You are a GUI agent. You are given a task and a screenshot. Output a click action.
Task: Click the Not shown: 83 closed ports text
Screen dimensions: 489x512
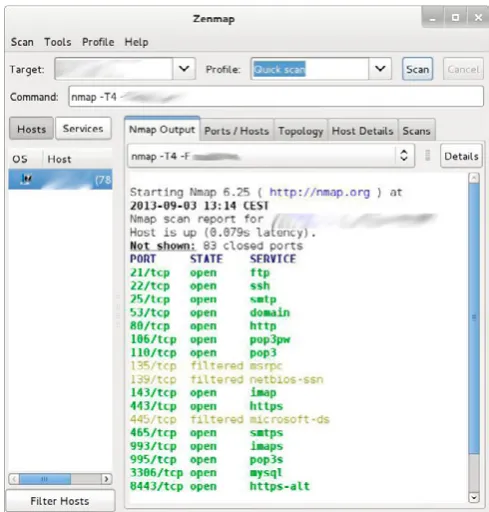pos(216,246)
